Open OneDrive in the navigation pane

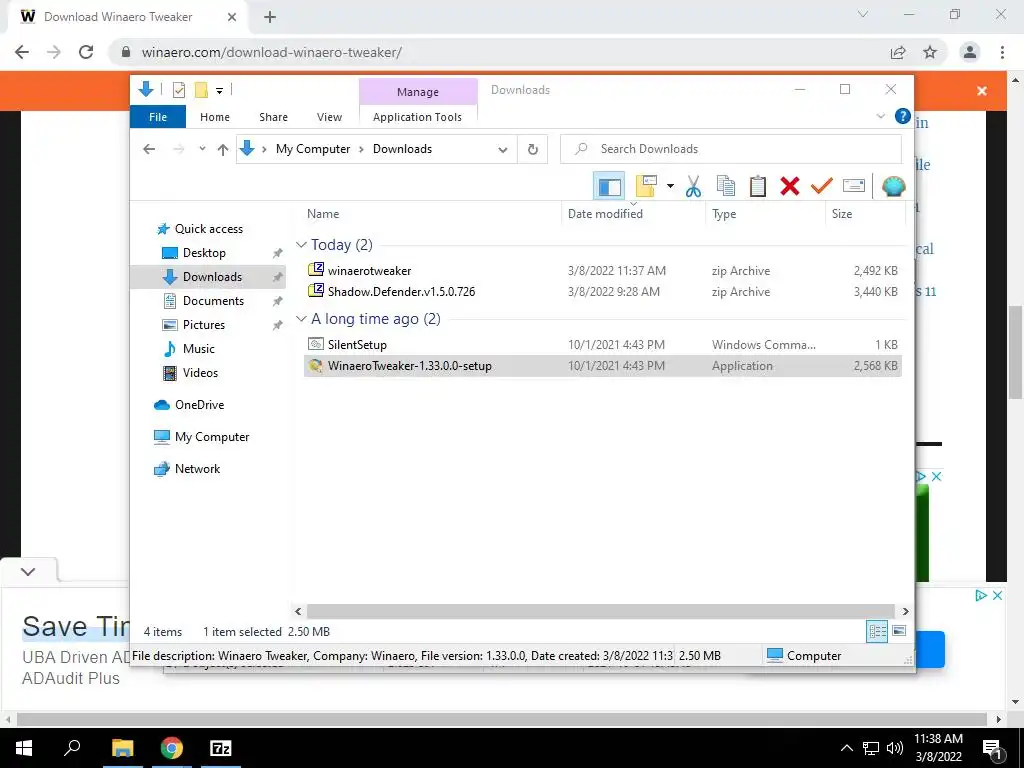pos(199,405)
